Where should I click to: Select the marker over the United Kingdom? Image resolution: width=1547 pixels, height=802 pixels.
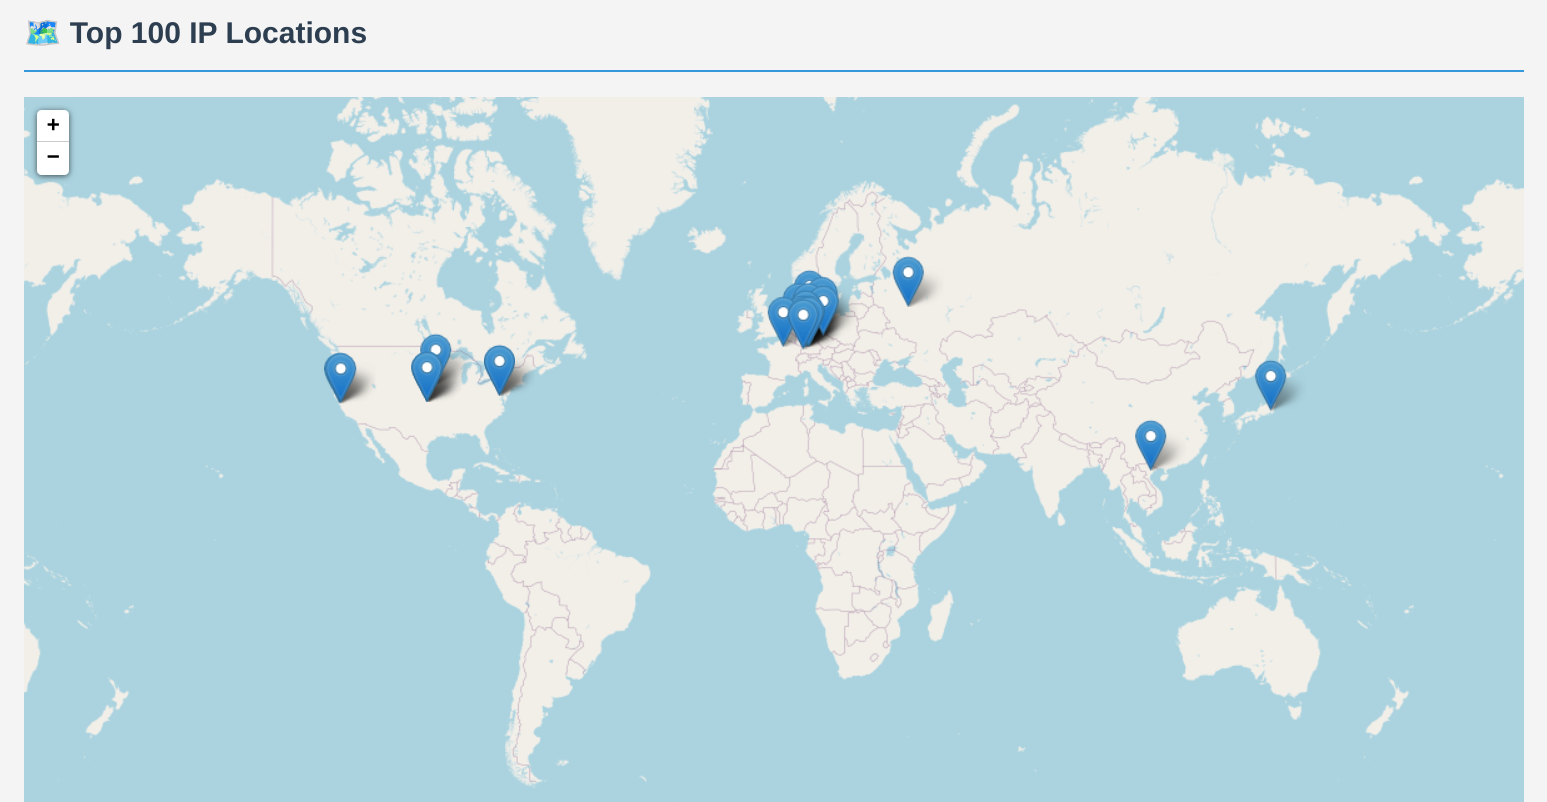click(782, 321)
